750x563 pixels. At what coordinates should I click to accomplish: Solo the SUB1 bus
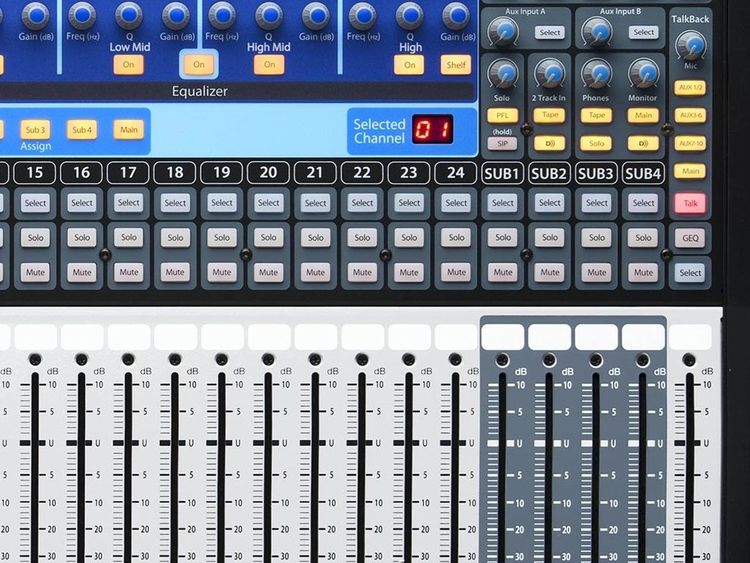coord(503,237)
